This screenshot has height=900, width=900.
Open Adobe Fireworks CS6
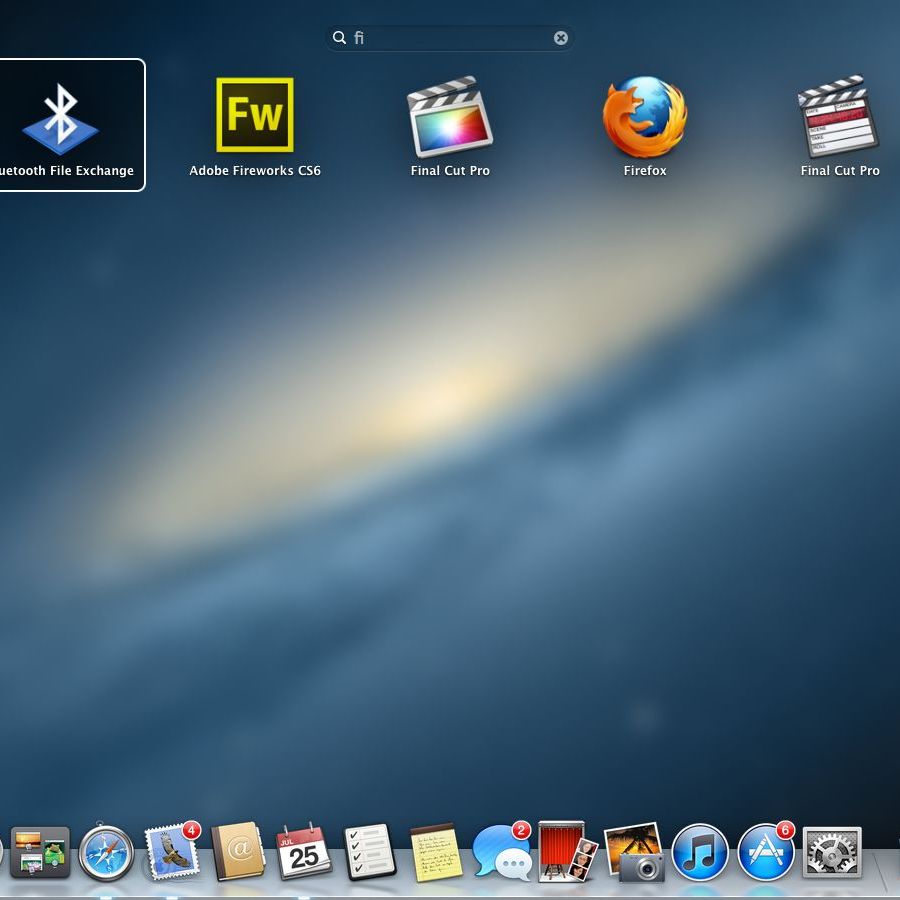pos(255,115)
